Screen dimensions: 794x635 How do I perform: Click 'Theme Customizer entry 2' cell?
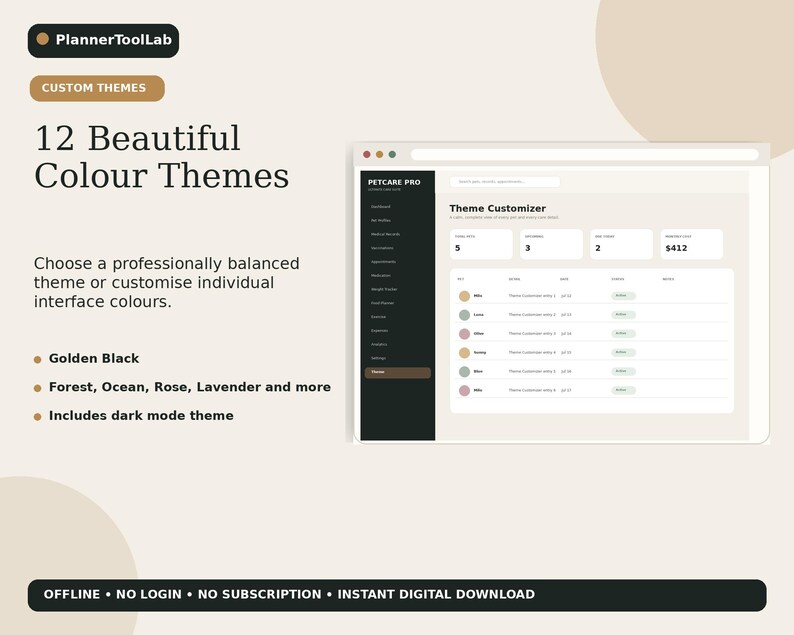(532, 314)
